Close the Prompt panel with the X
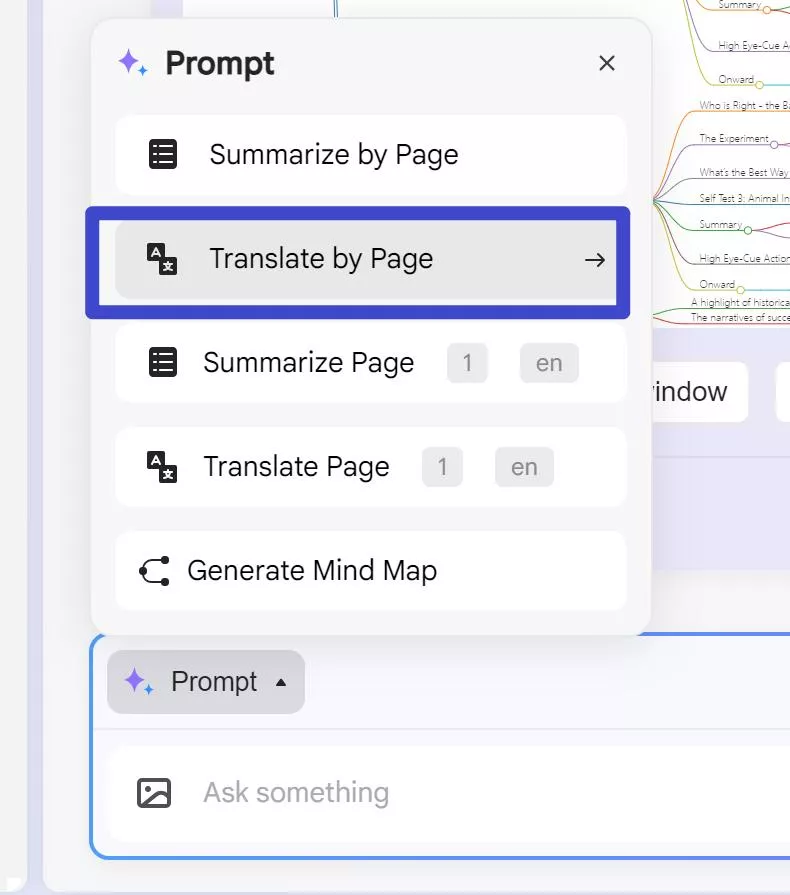 606,64
